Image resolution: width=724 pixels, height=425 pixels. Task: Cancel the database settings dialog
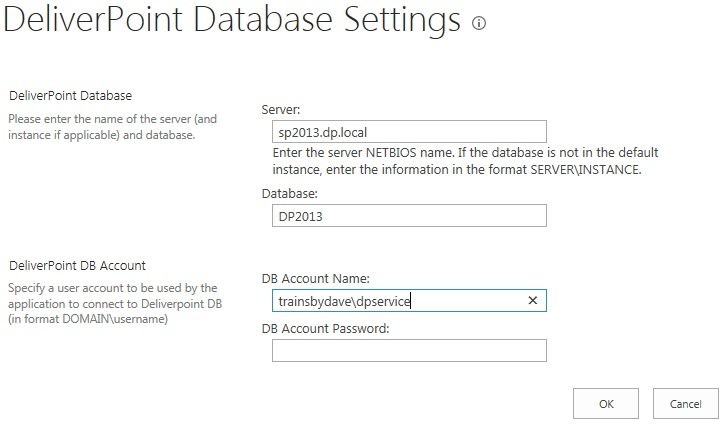tap(686, 404)
